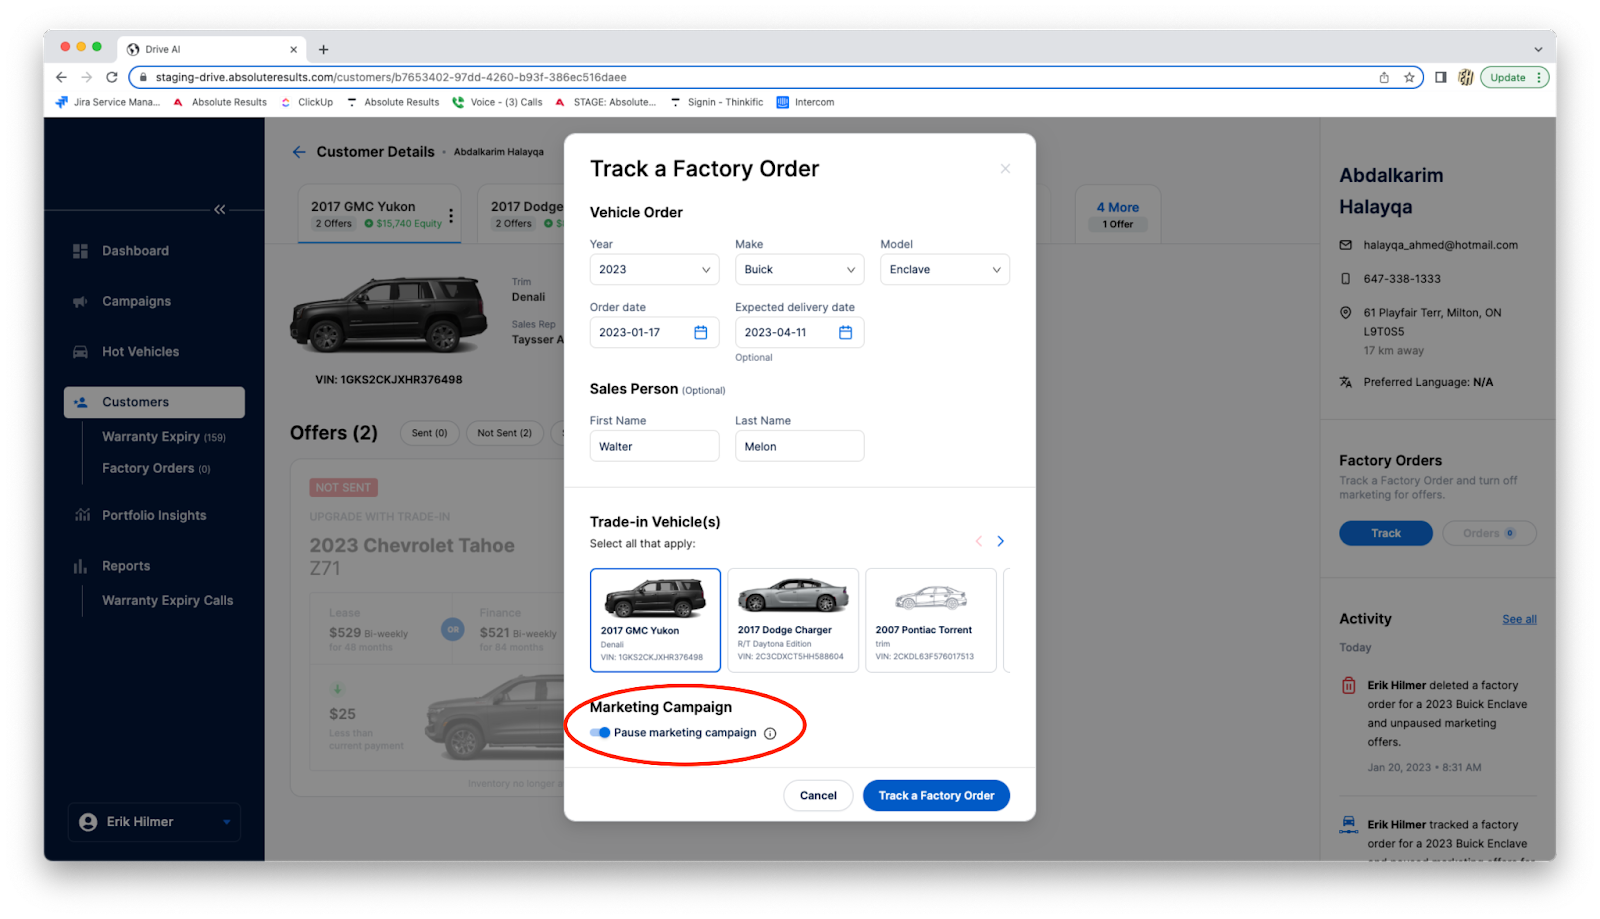
Task: Click the First Name field containing Walter
Action: [654, 447]
